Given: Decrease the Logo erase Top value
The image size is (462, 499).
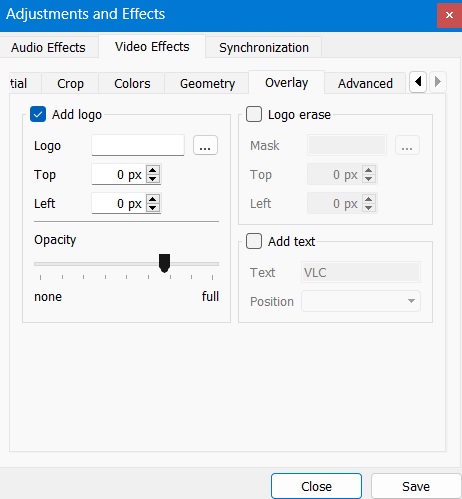Looking at the screenshot, I should 369,179.
